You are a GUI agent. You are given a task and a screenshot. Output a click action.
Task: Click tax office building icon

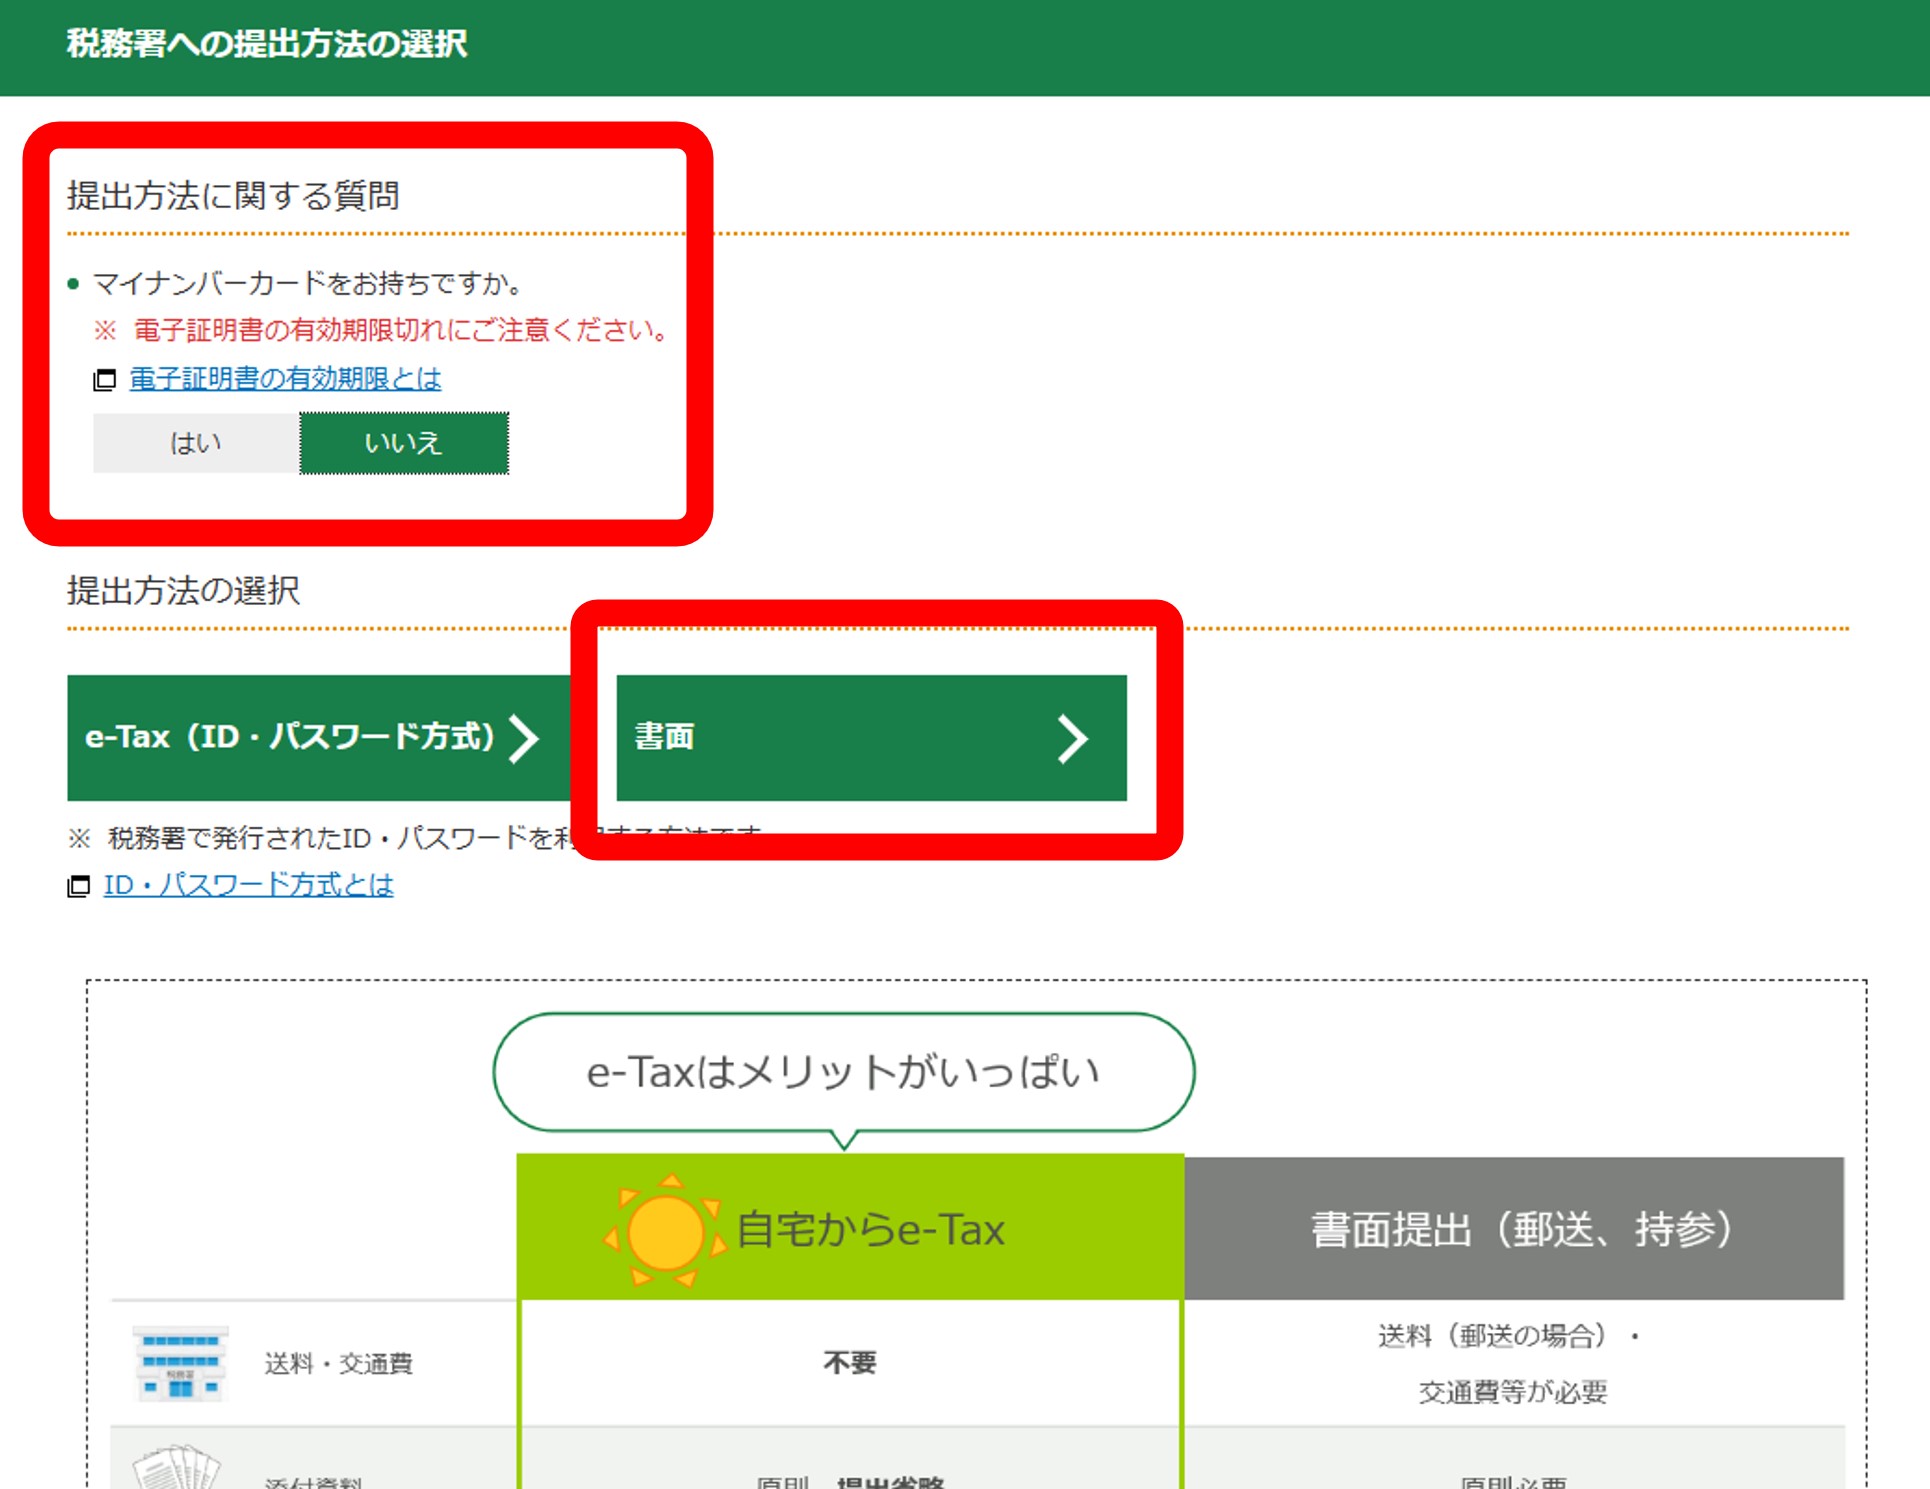coord(180,1362)
